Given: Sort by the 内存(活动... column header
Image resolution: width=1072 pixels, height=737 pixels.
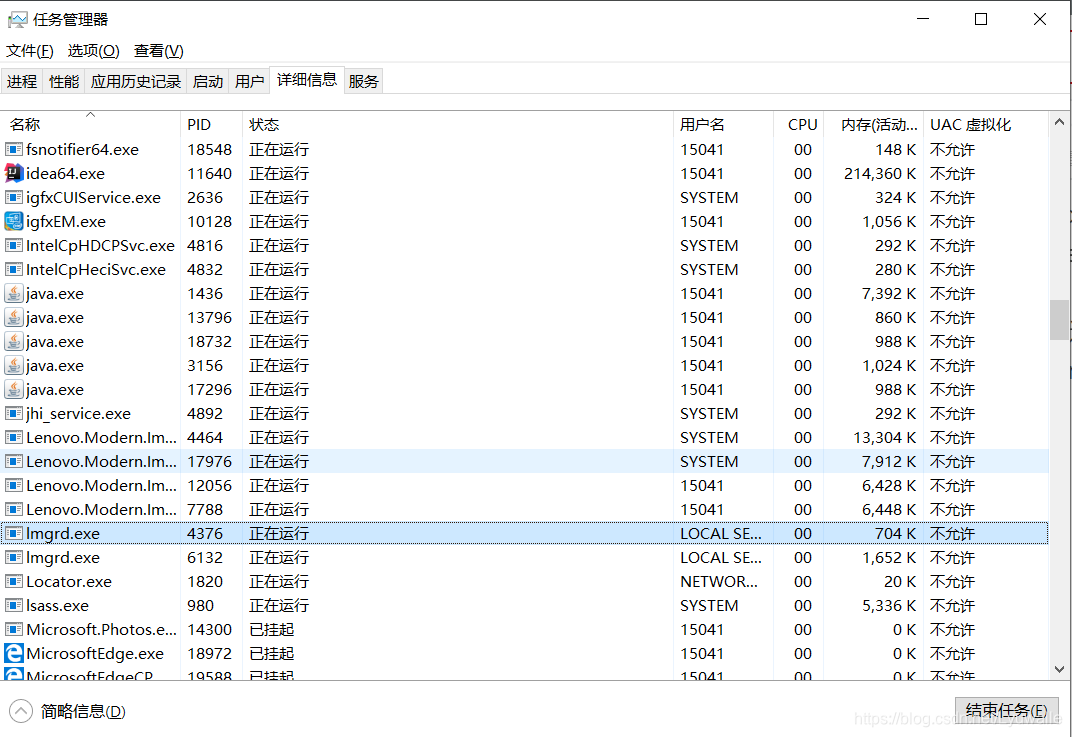Looking at the screenshot, I should 874,124.
